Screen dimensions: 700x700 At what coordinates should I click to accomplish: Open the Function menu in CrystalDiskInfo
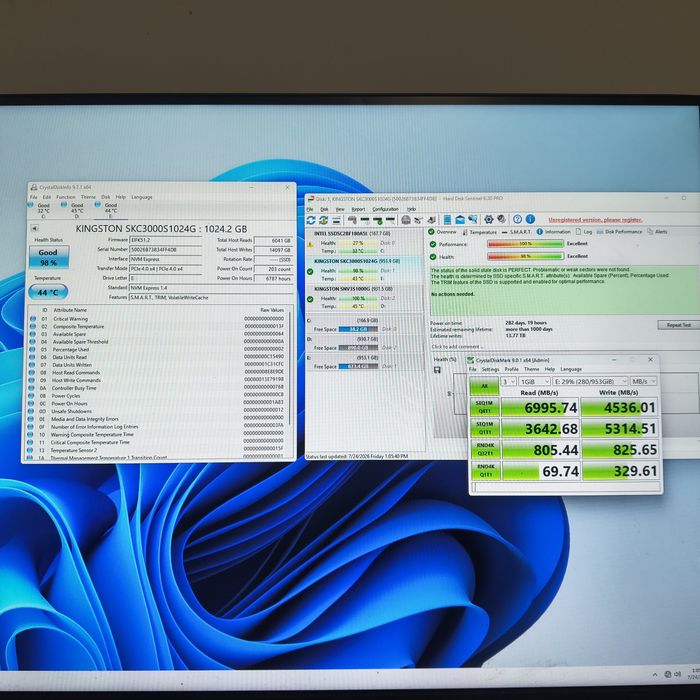click(x=66, y=197)
